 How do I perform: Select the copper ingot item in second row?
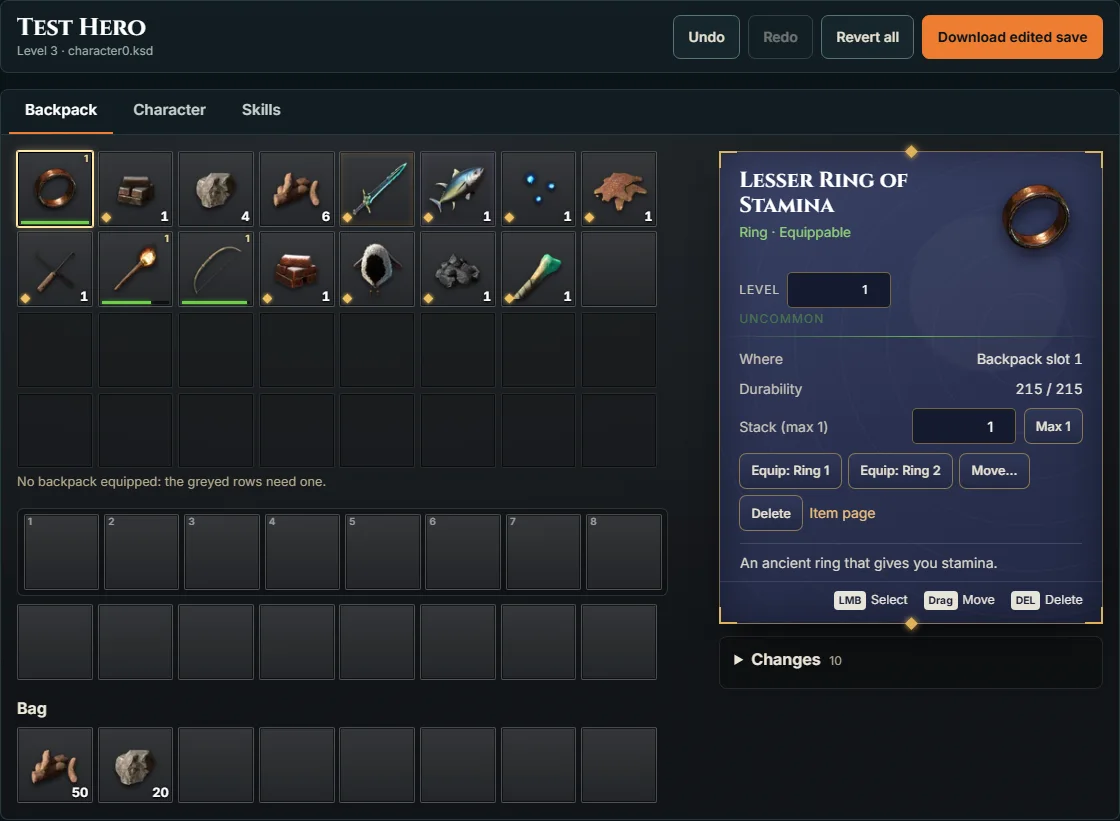(296, 269)
